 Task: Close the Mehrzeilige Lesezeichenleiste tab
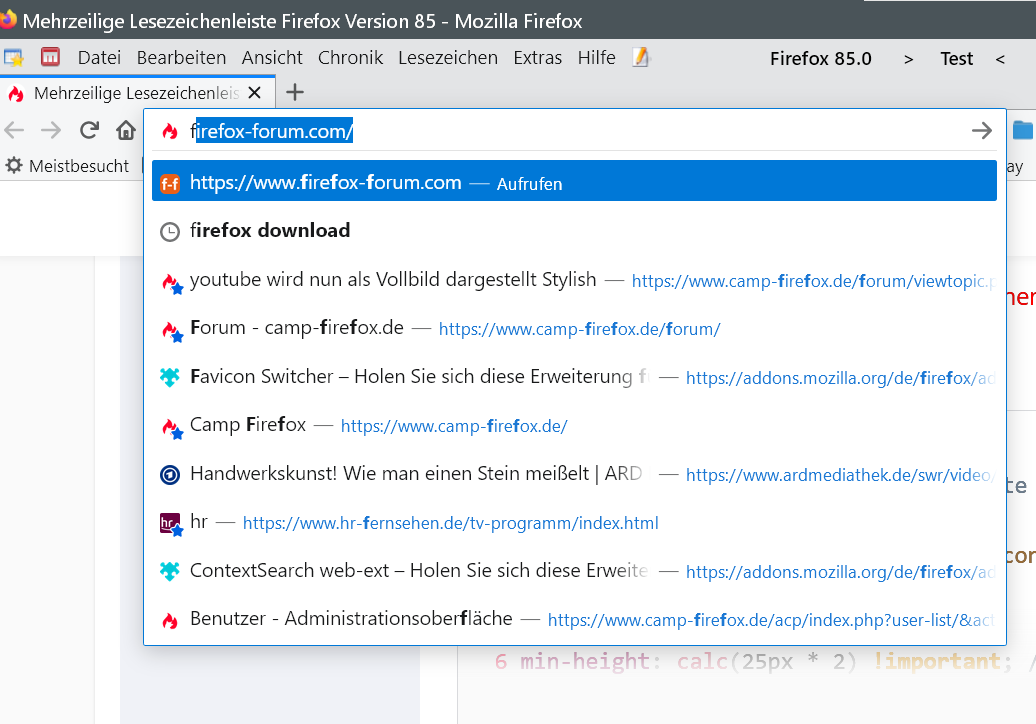[254, 93]
